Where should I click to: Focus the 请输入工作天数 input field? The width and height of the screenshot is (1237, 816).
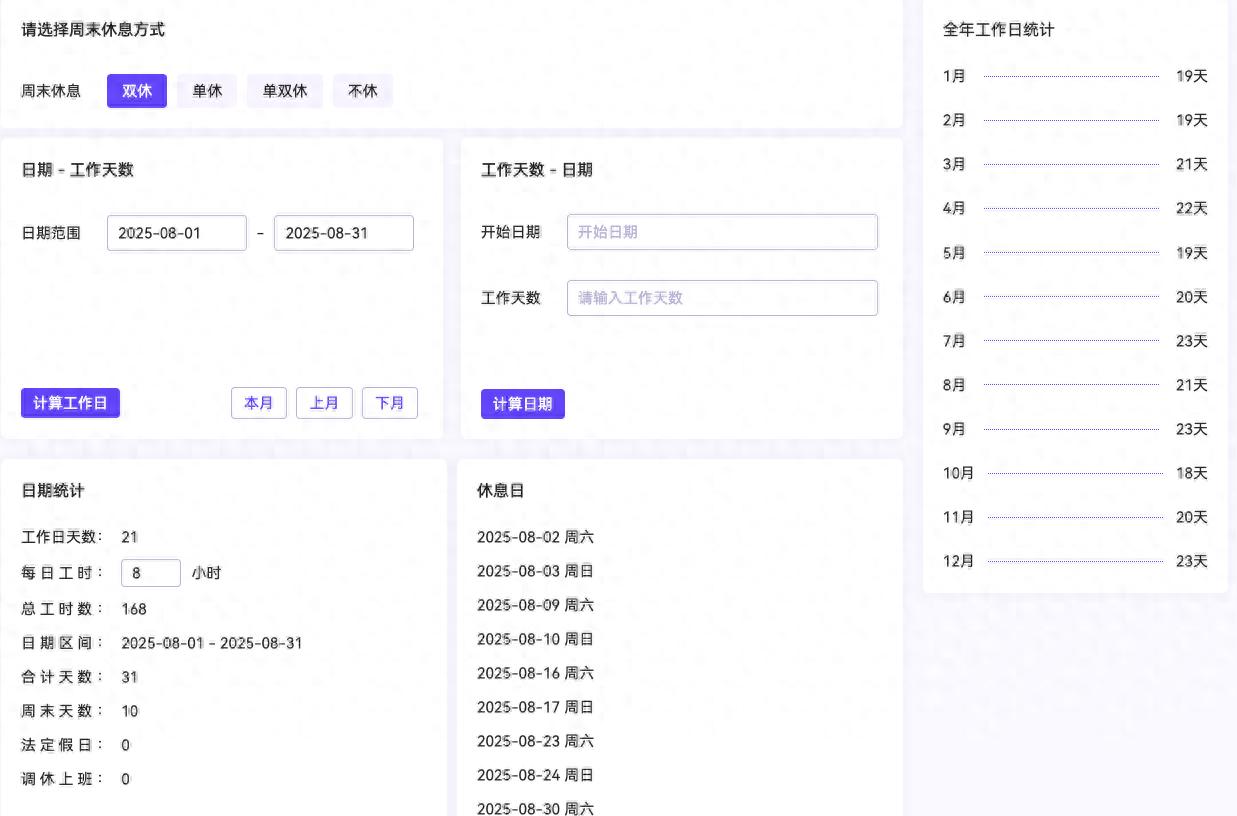pyautogui.click(x=722, y=298)
